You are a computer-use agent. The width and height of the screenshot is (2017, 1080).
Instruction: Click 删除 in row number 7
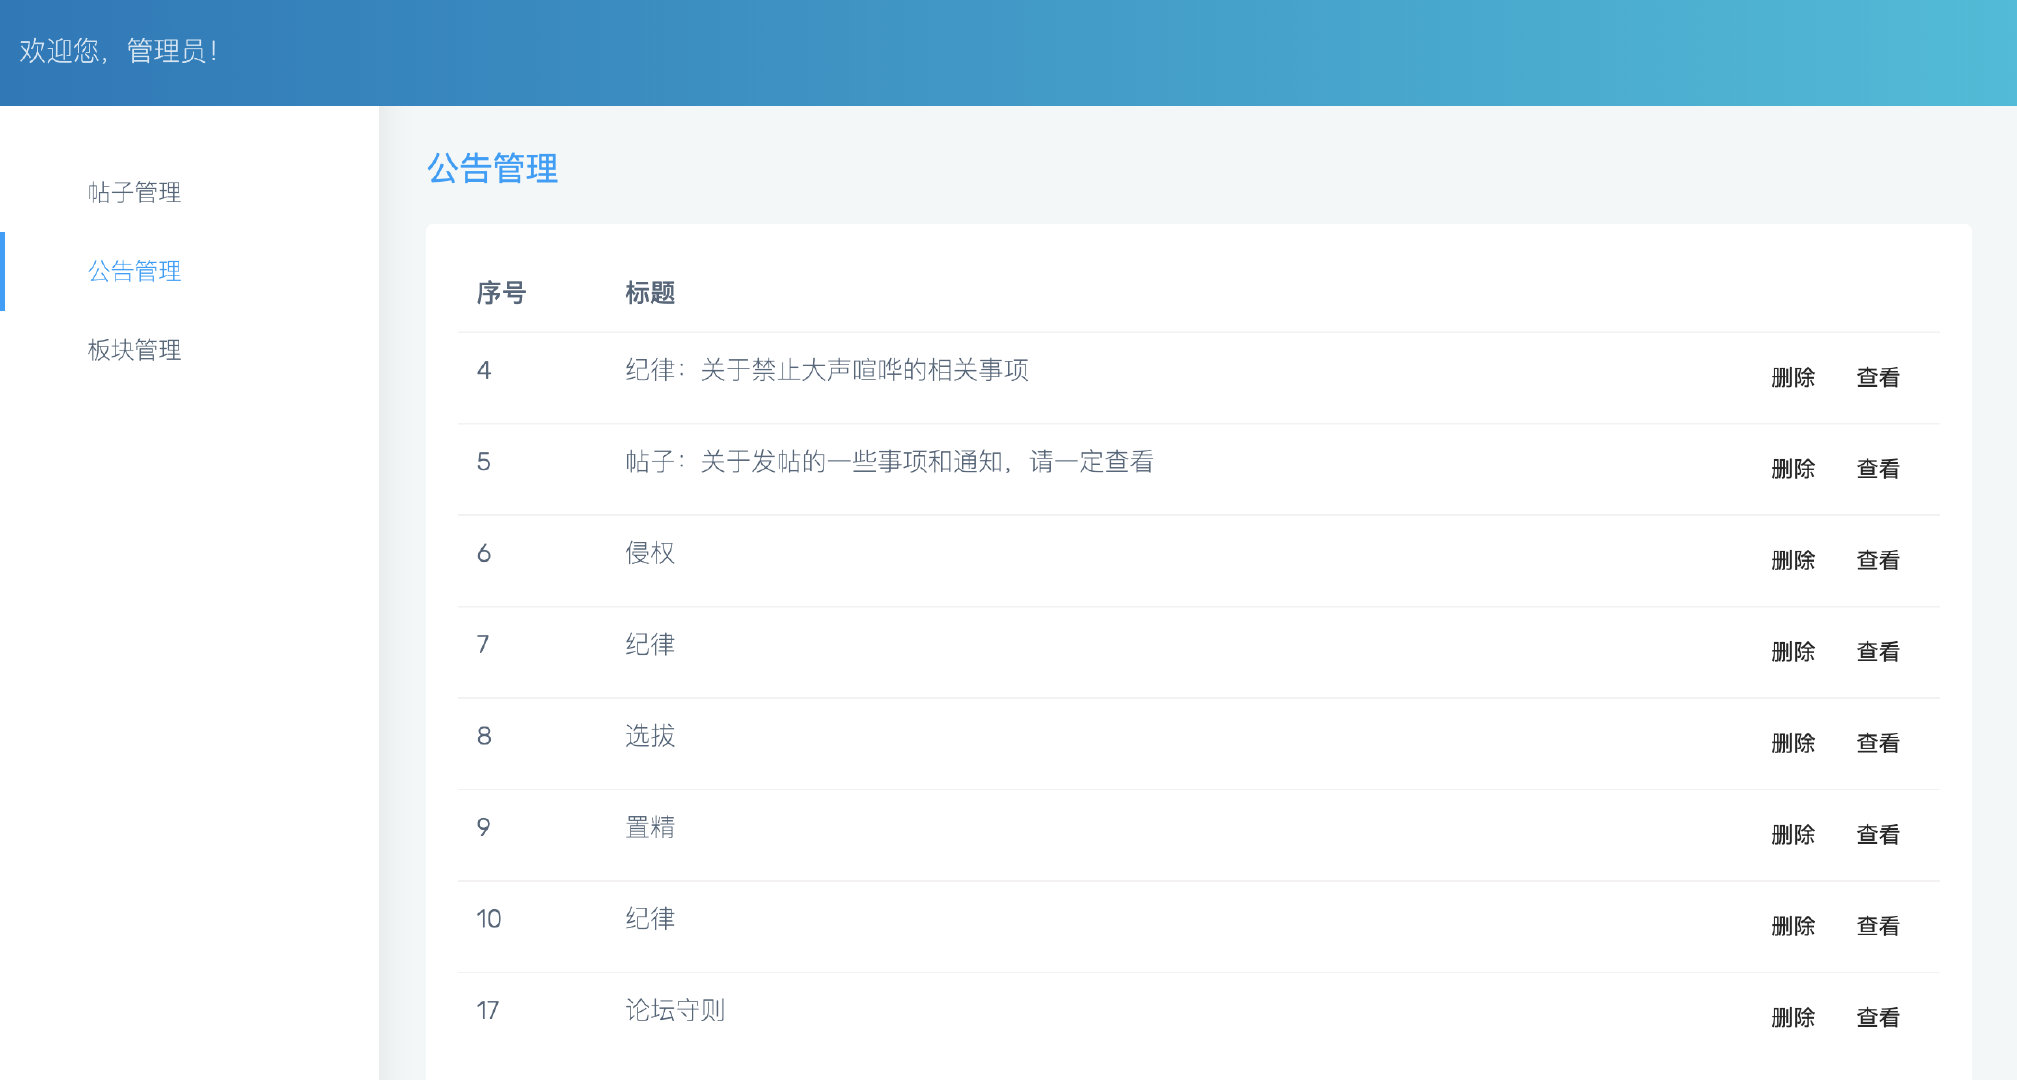pyautogui.click(x=1793, y=652)
